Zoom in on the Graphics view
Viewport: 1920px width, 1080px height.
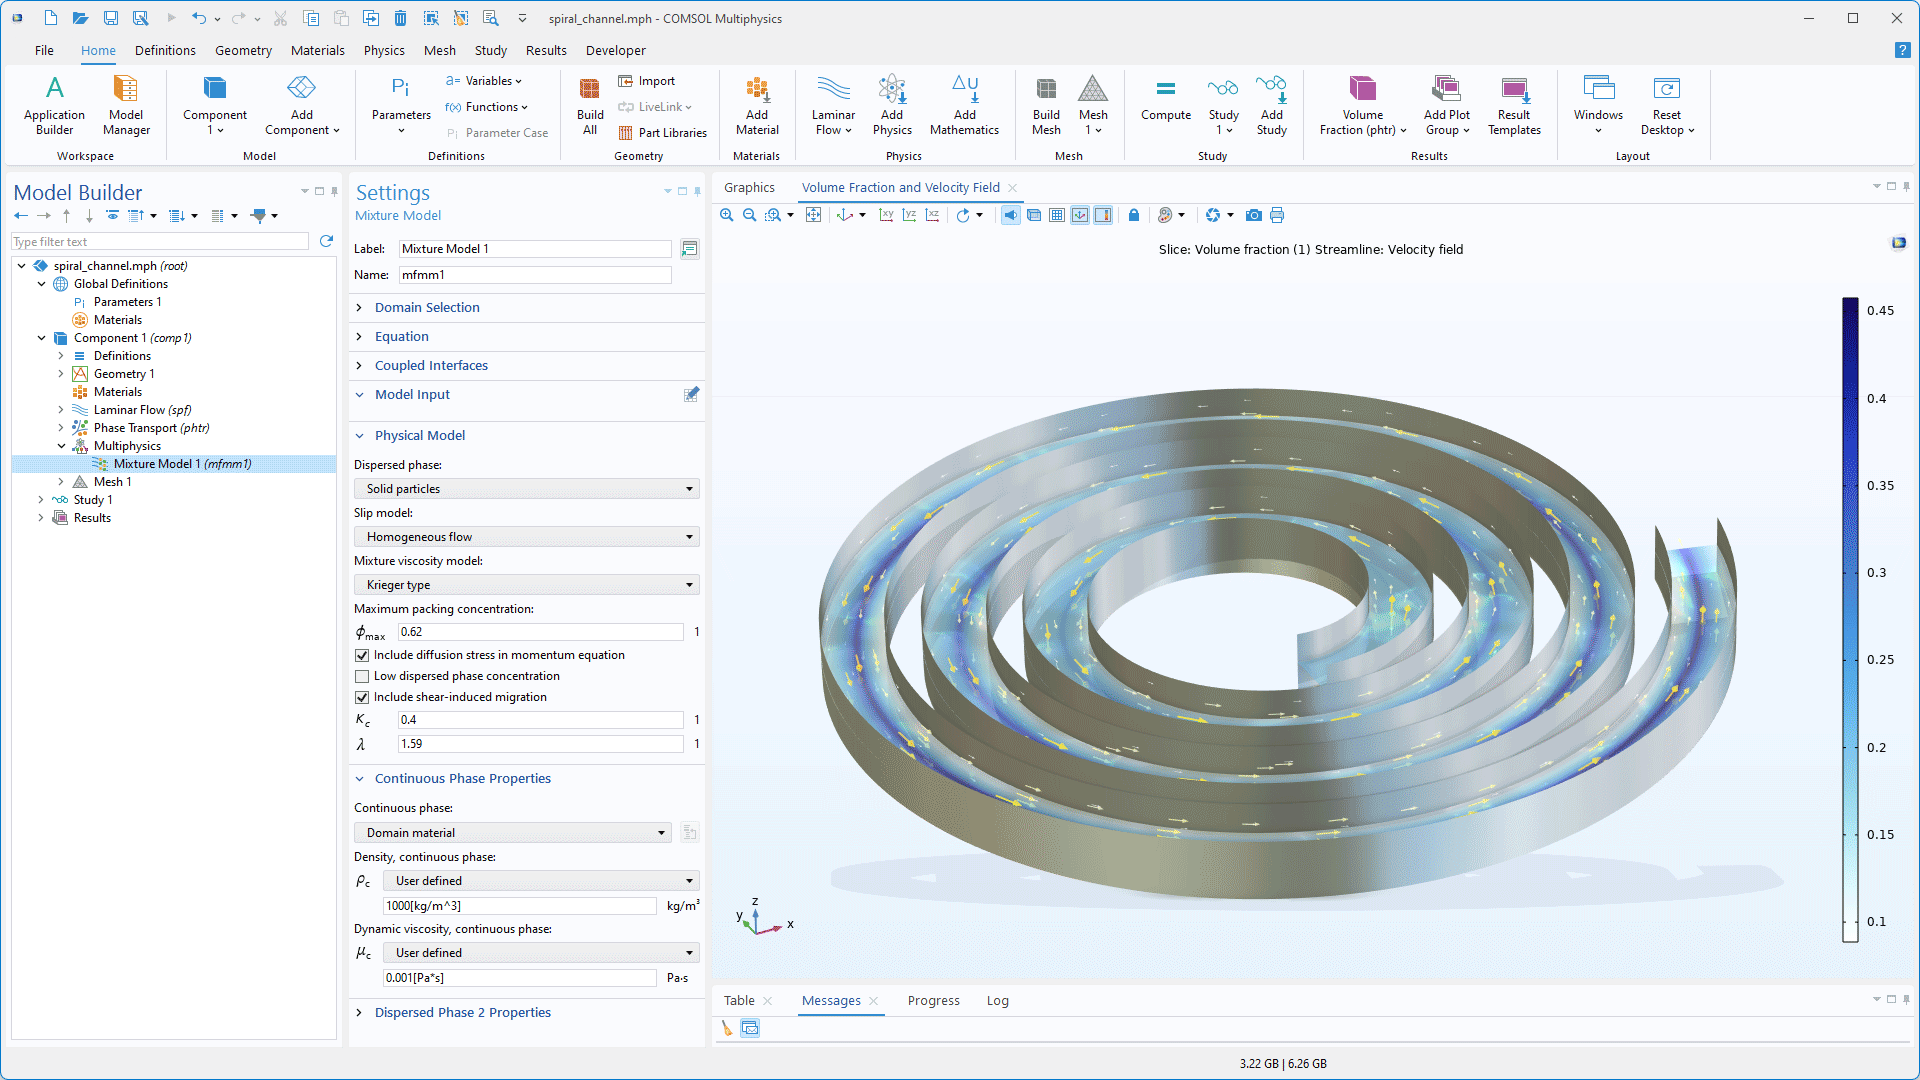[x=727, y=215]
